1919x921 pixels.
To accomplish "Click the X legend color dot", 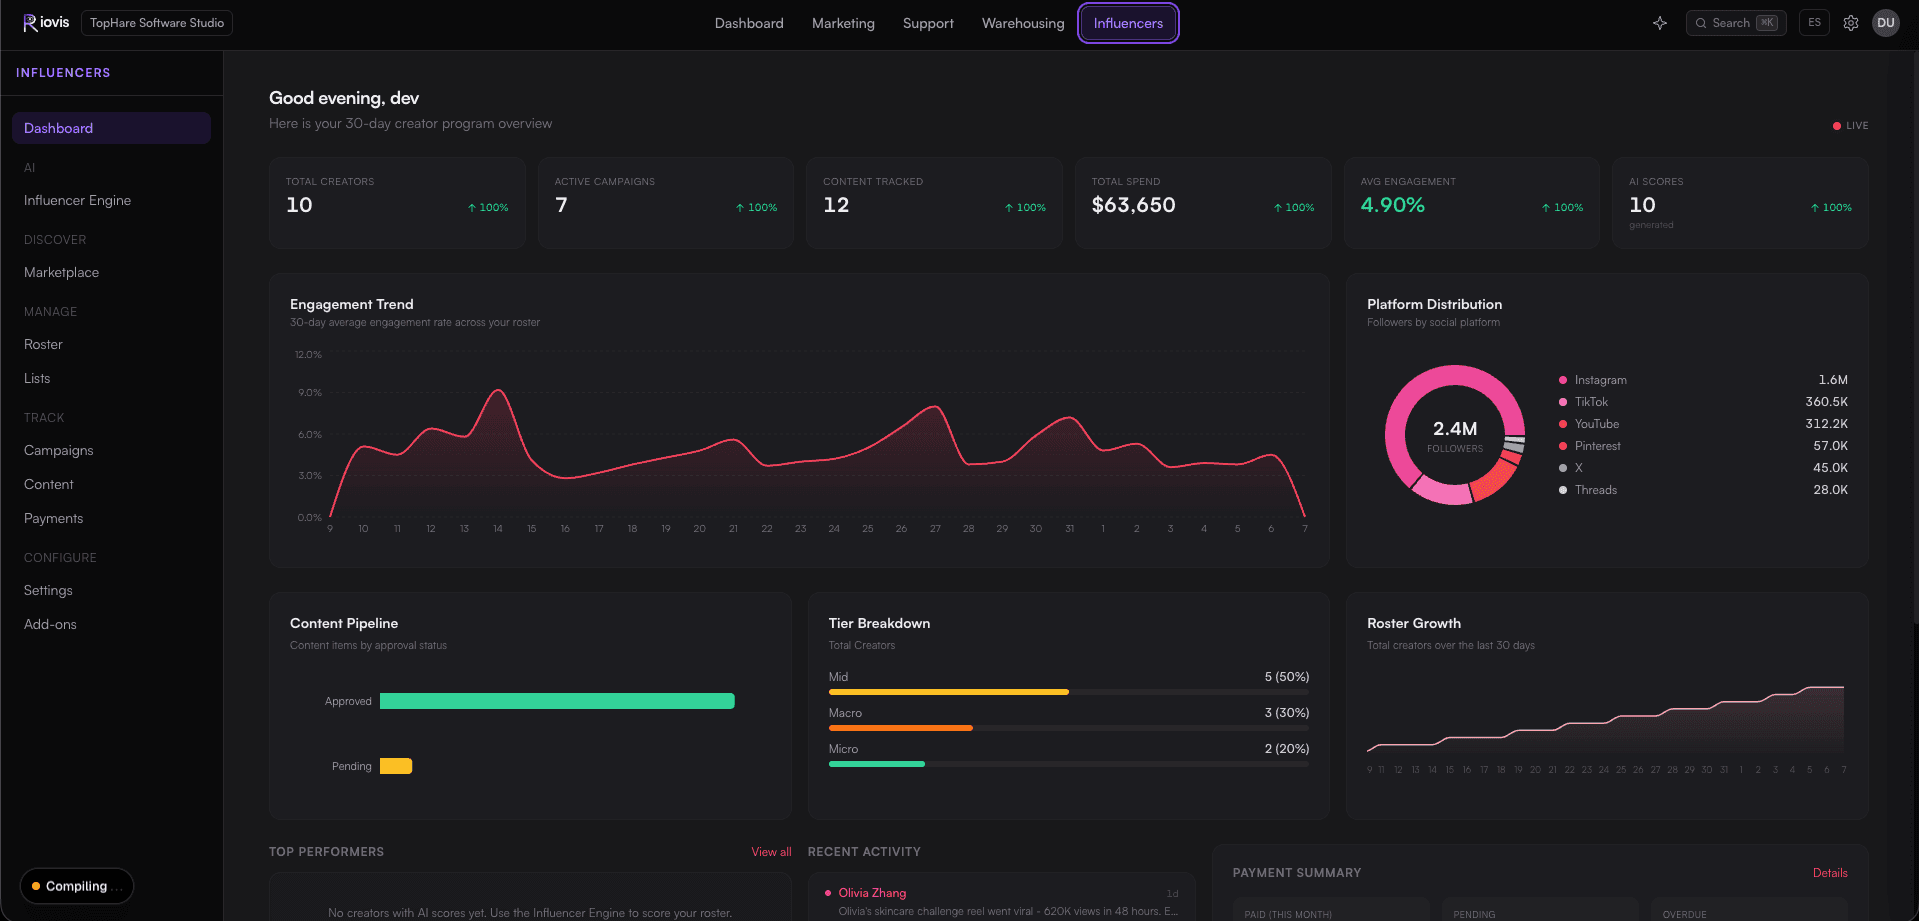I will [1563, 468].
